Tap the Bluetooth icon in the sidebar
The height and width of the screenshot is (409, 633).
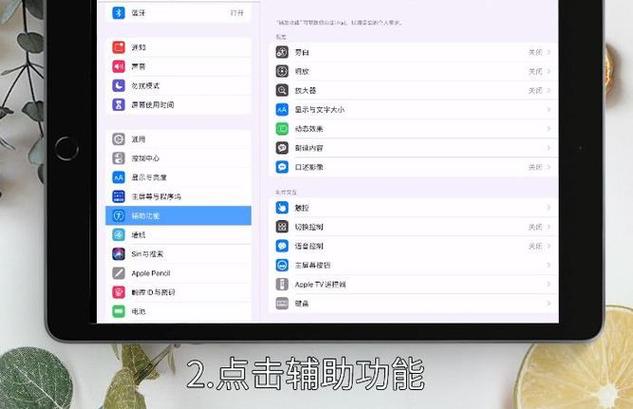[118, 13]
